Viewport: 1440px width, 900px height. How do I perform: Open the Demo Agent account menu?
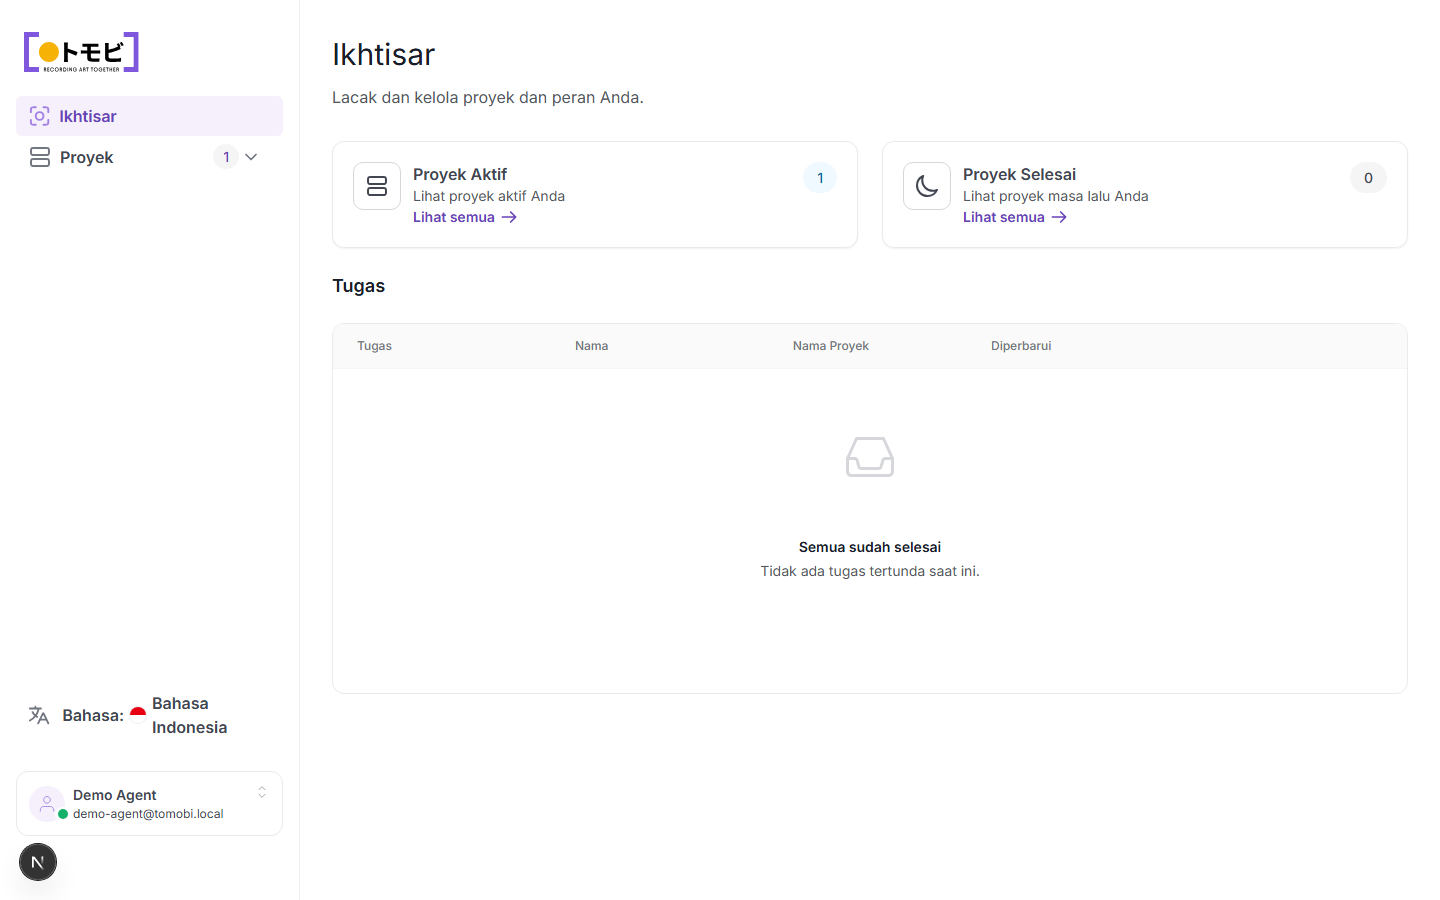click(x=149, y=803)
